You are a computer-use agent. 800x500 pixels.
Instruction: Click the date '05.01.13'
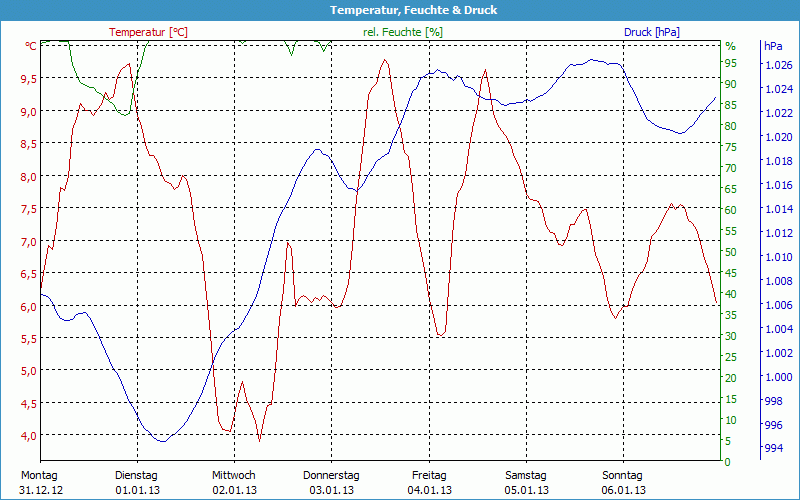point(527,490)
